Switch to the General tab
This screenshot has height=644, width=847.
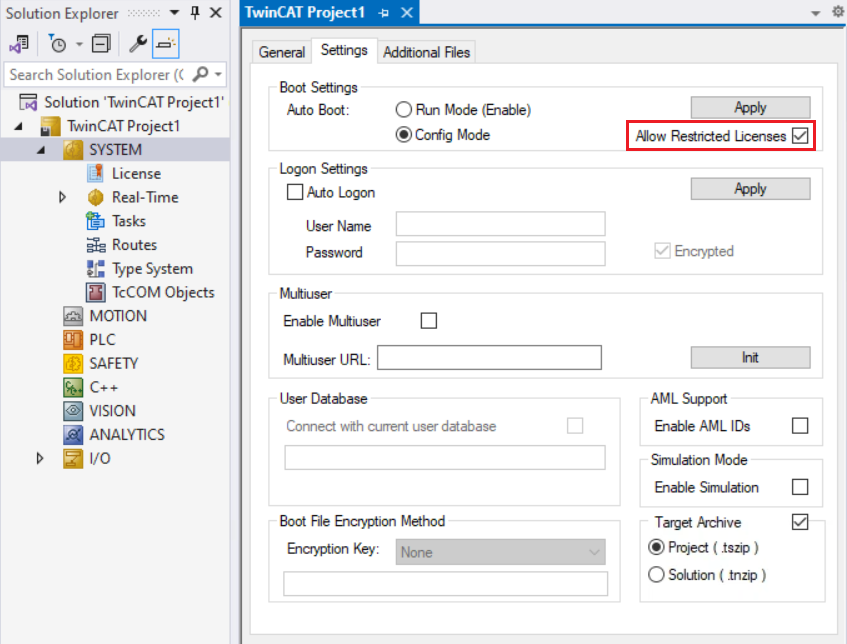click(281, 52)
